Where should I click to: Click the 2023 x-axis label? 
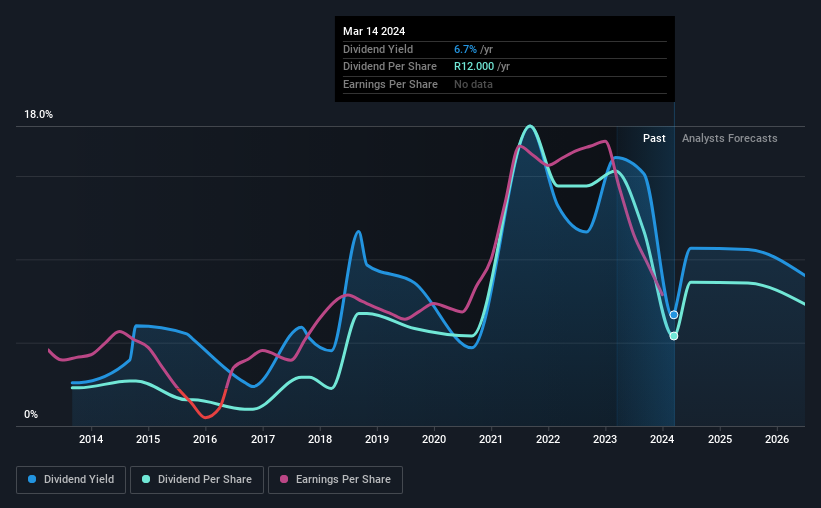(605, 439)
